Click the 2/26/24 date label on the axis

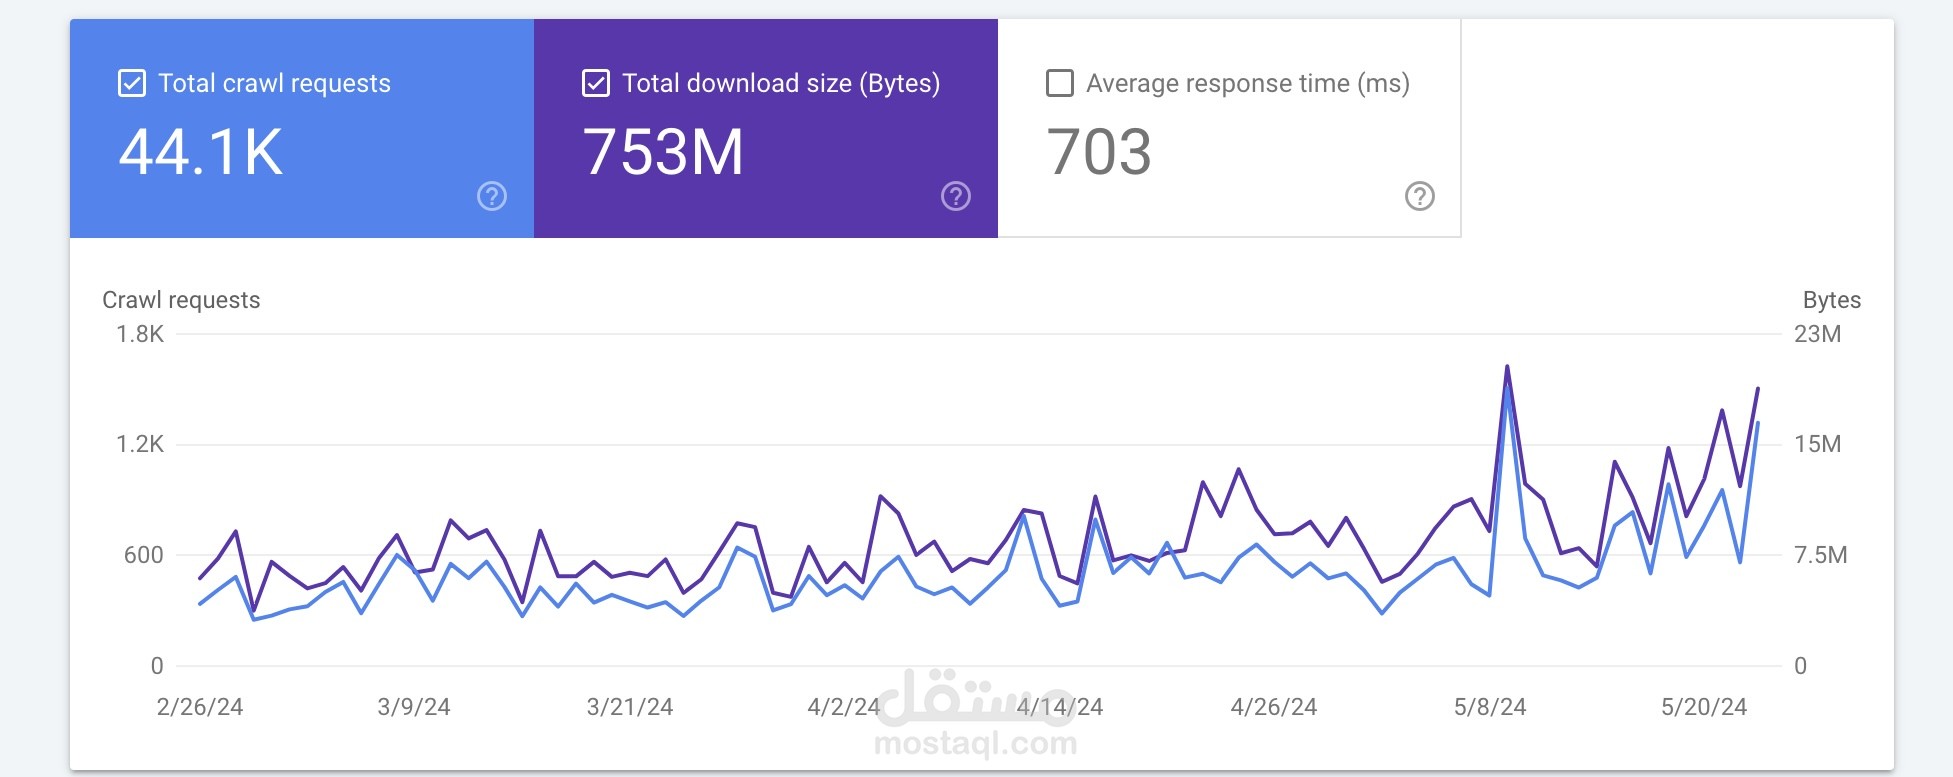(200, 707)
